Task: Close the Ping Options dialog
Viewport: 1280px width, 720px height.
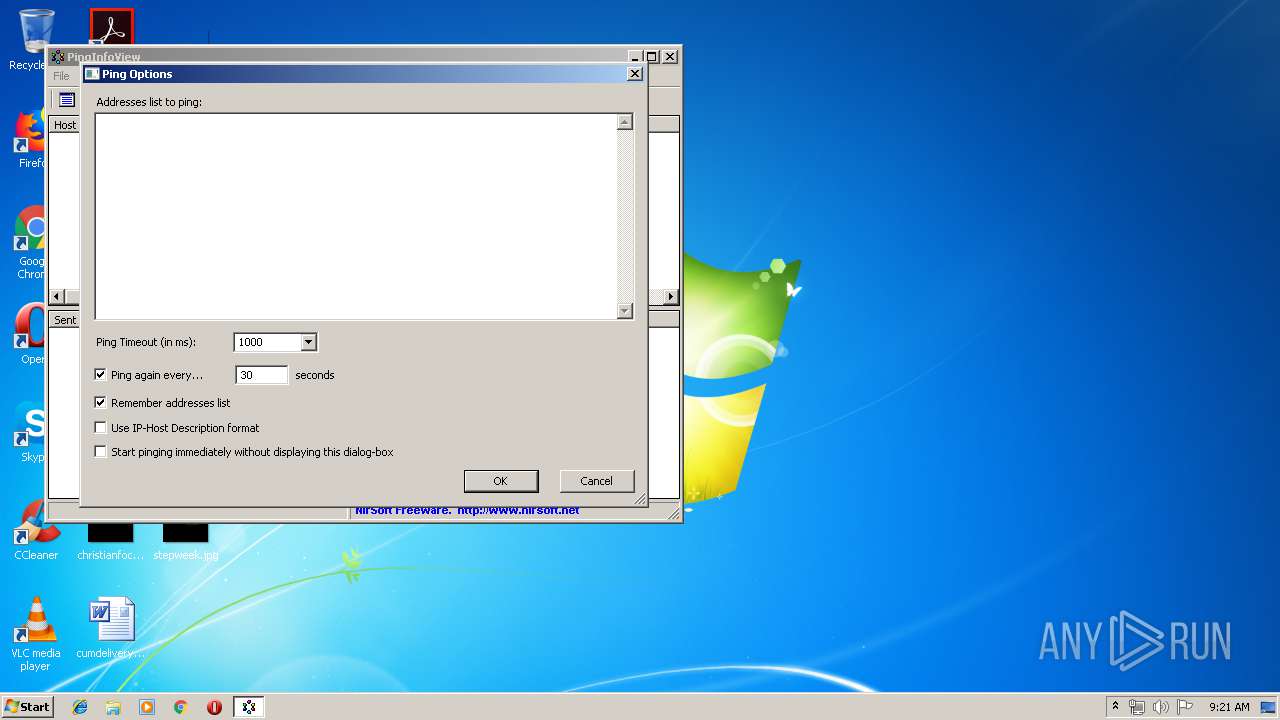Action: [634, 74]
